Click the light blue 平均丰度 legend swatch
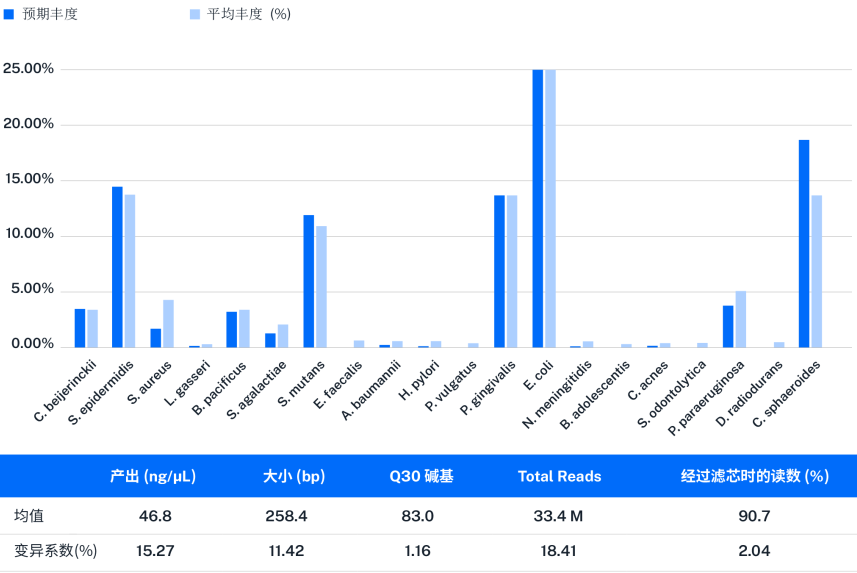Image resolution: width=857 pixels, height=573 pixels. (x=194, y=15)
